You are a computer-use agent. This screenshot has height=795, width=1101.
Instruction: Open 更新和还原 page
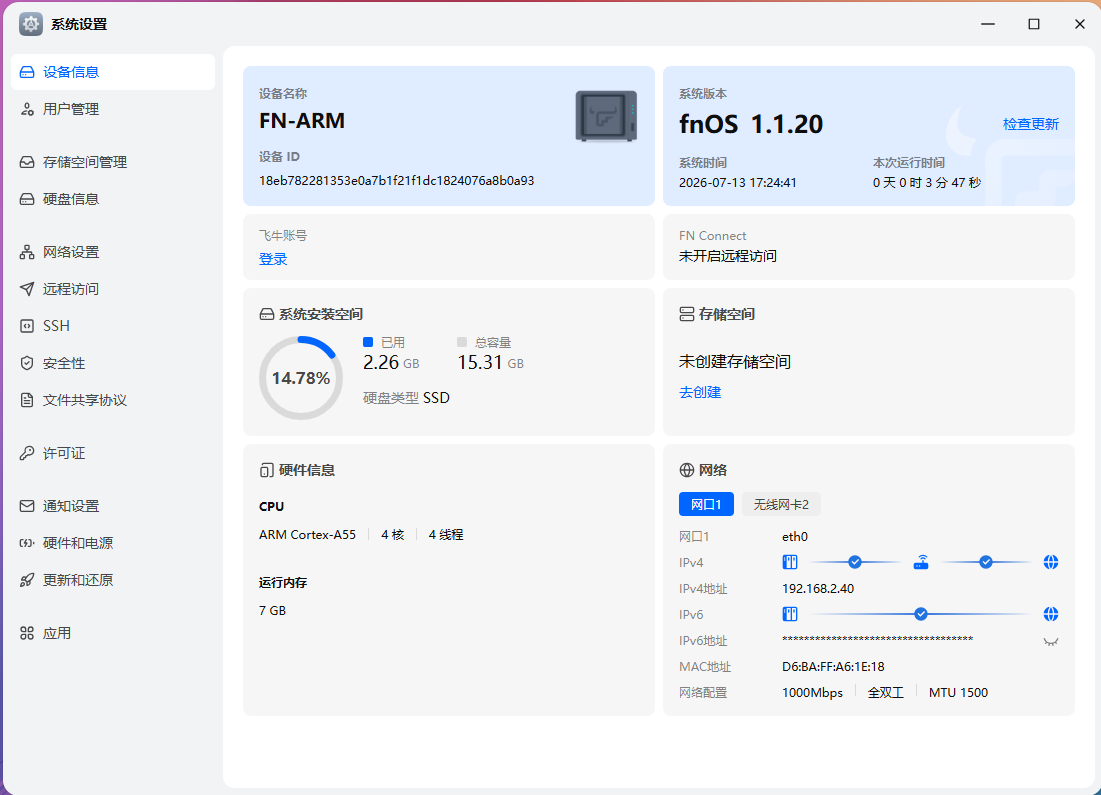tap(113, 580)
